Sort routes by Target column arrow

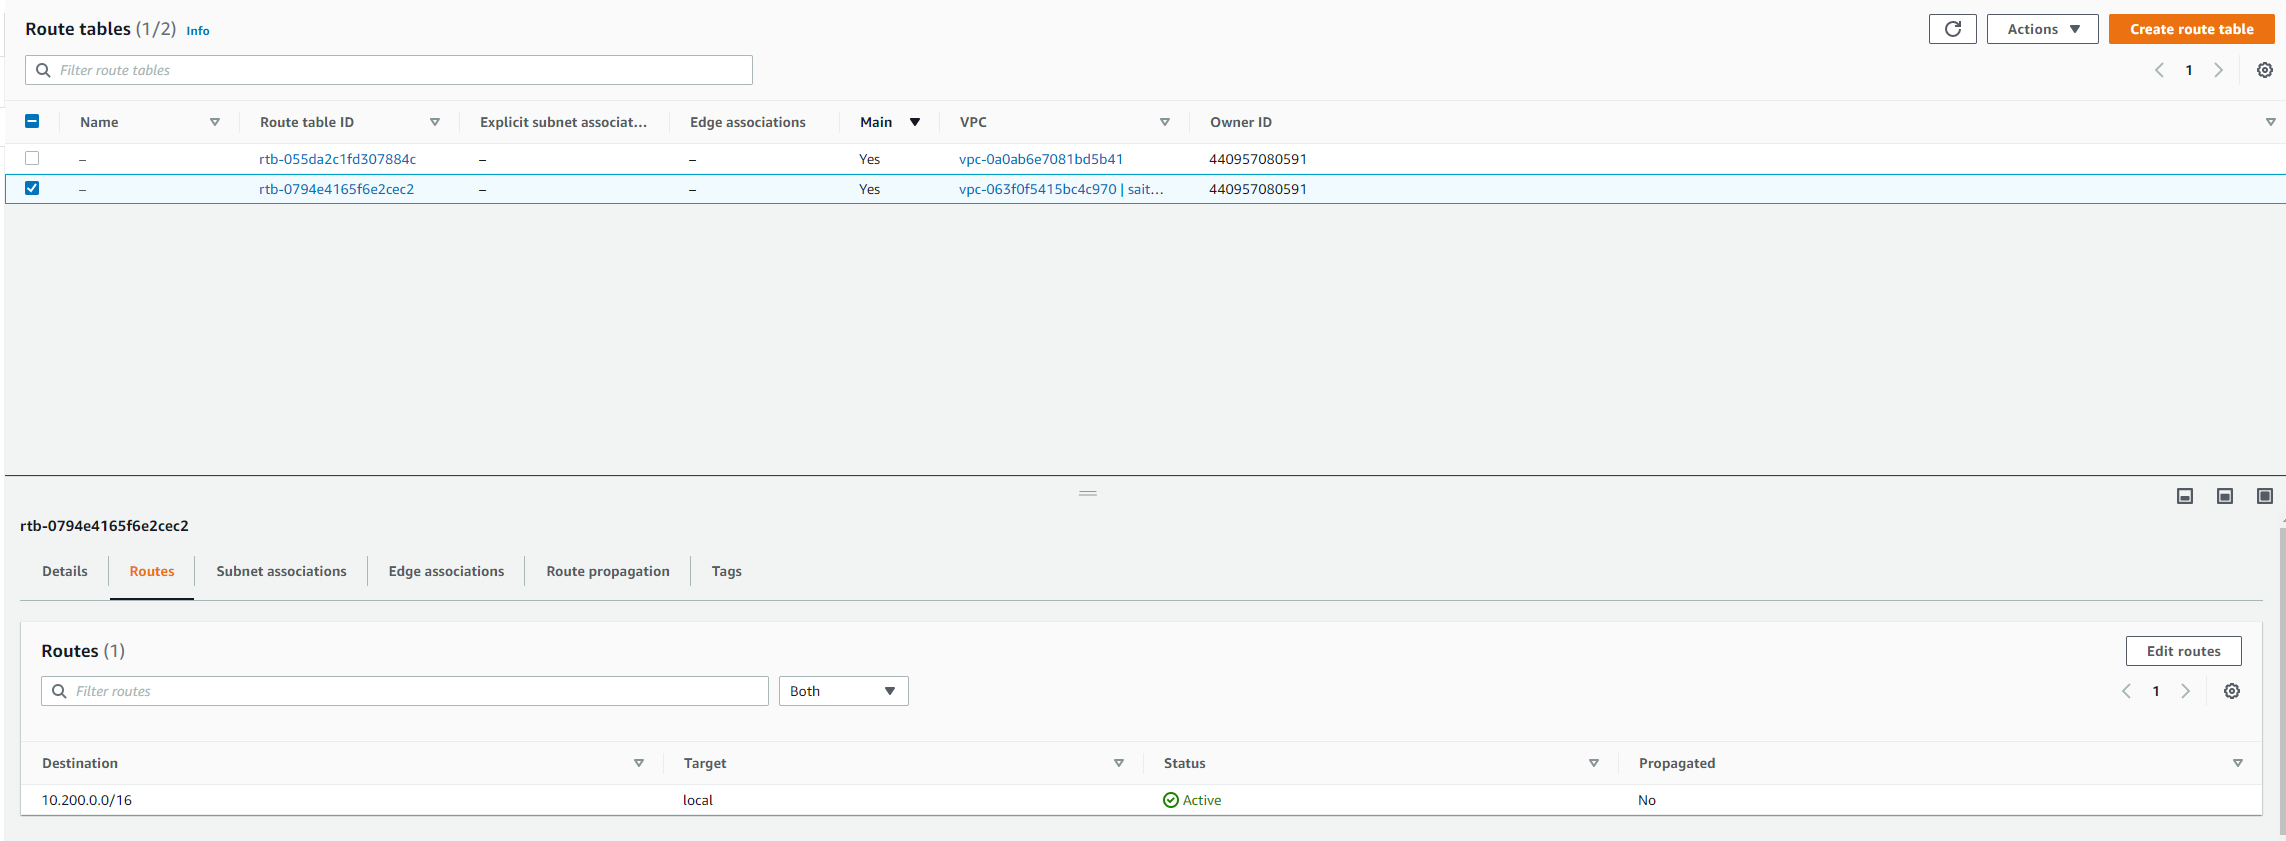(x=1119, y=763)
